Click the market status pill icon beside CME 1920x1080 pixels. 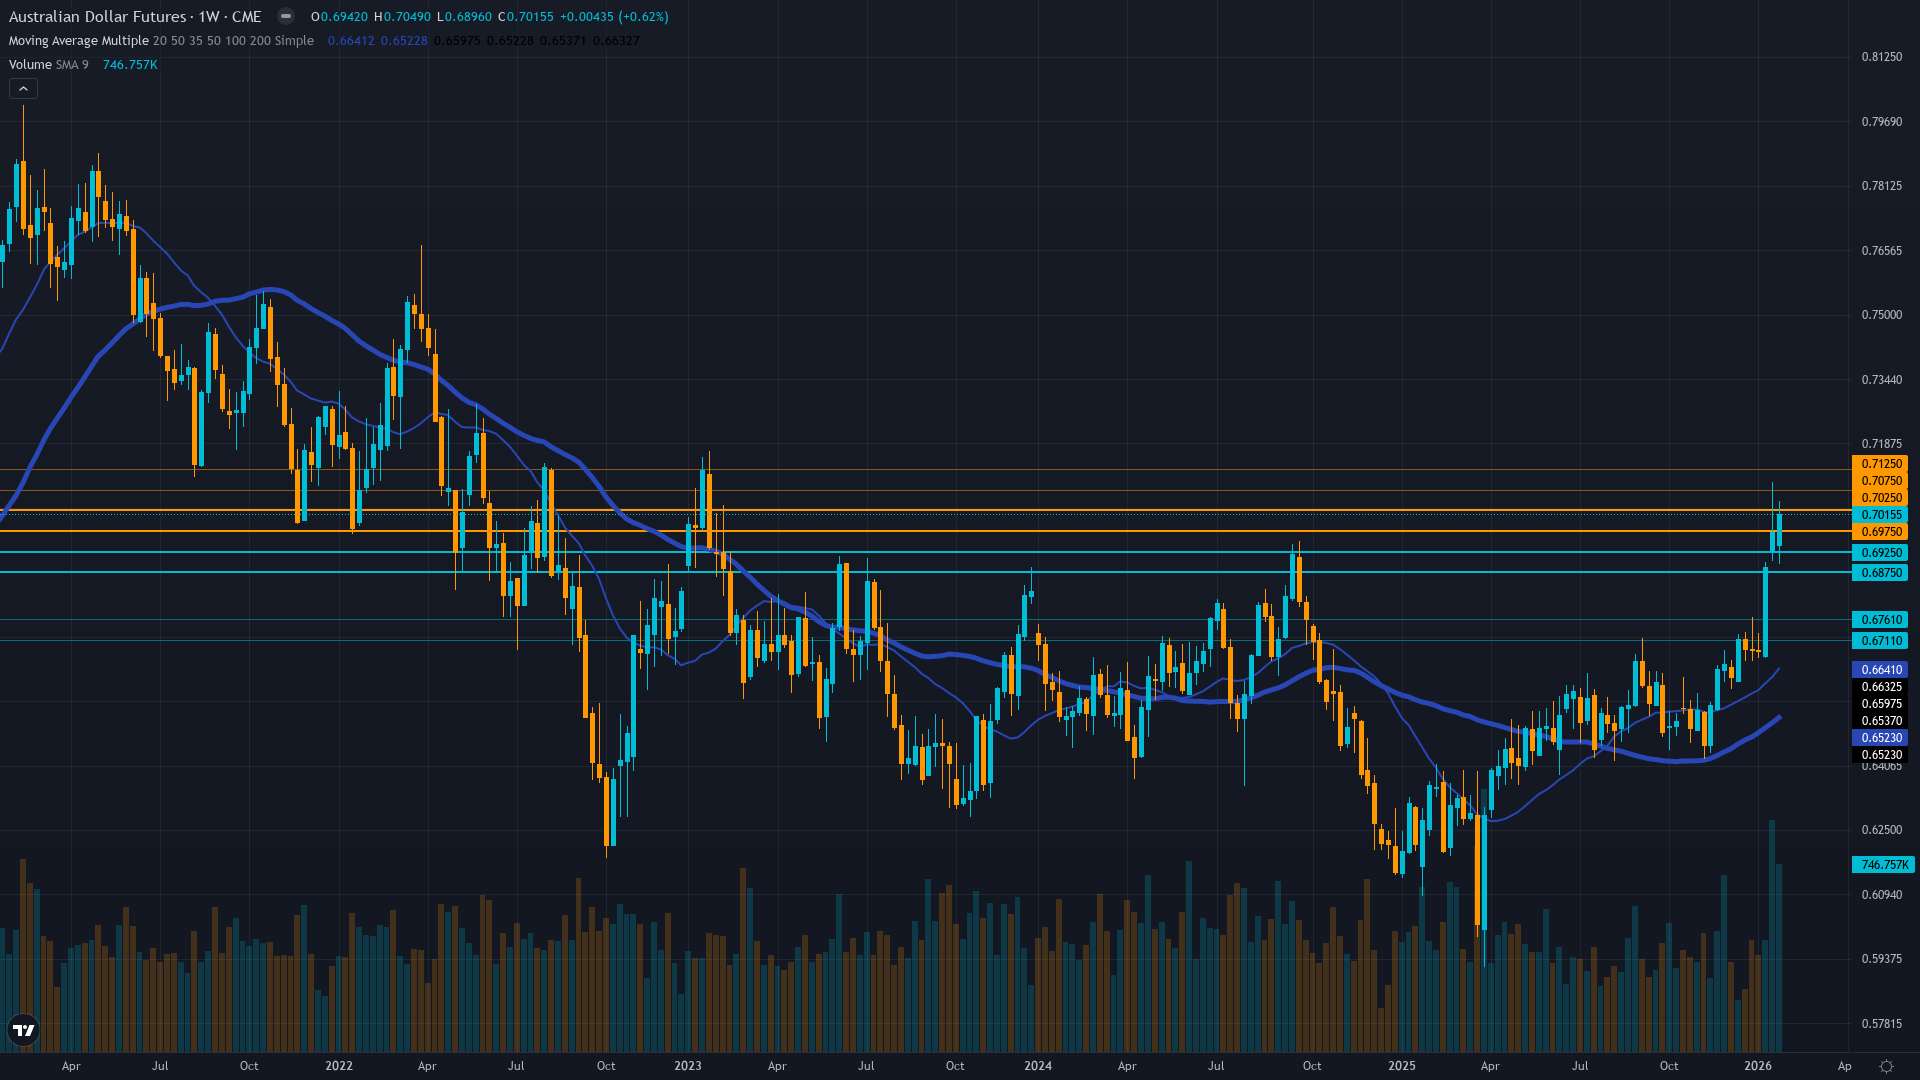pos(286,16)
